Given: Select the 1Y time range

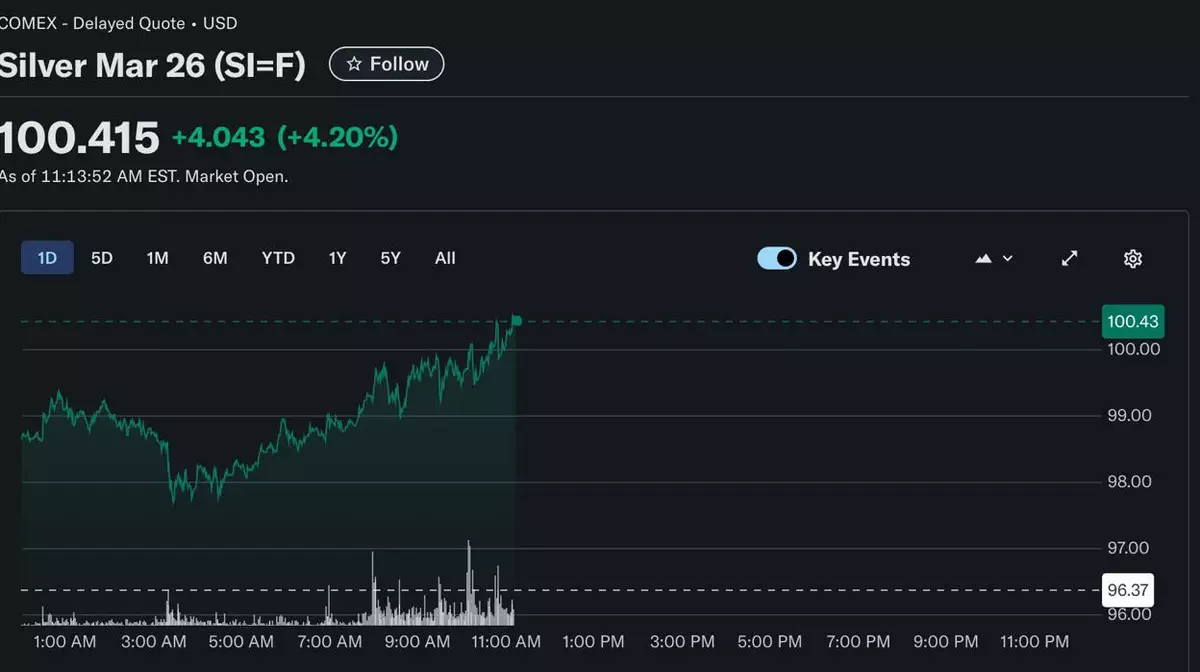Looking at the screenshot, I should (x=338, y=258).
